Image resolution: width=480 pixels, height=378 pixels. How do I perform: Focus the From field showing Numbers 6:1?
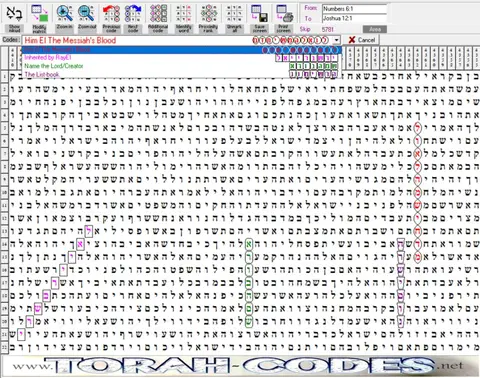click(354, 9)
